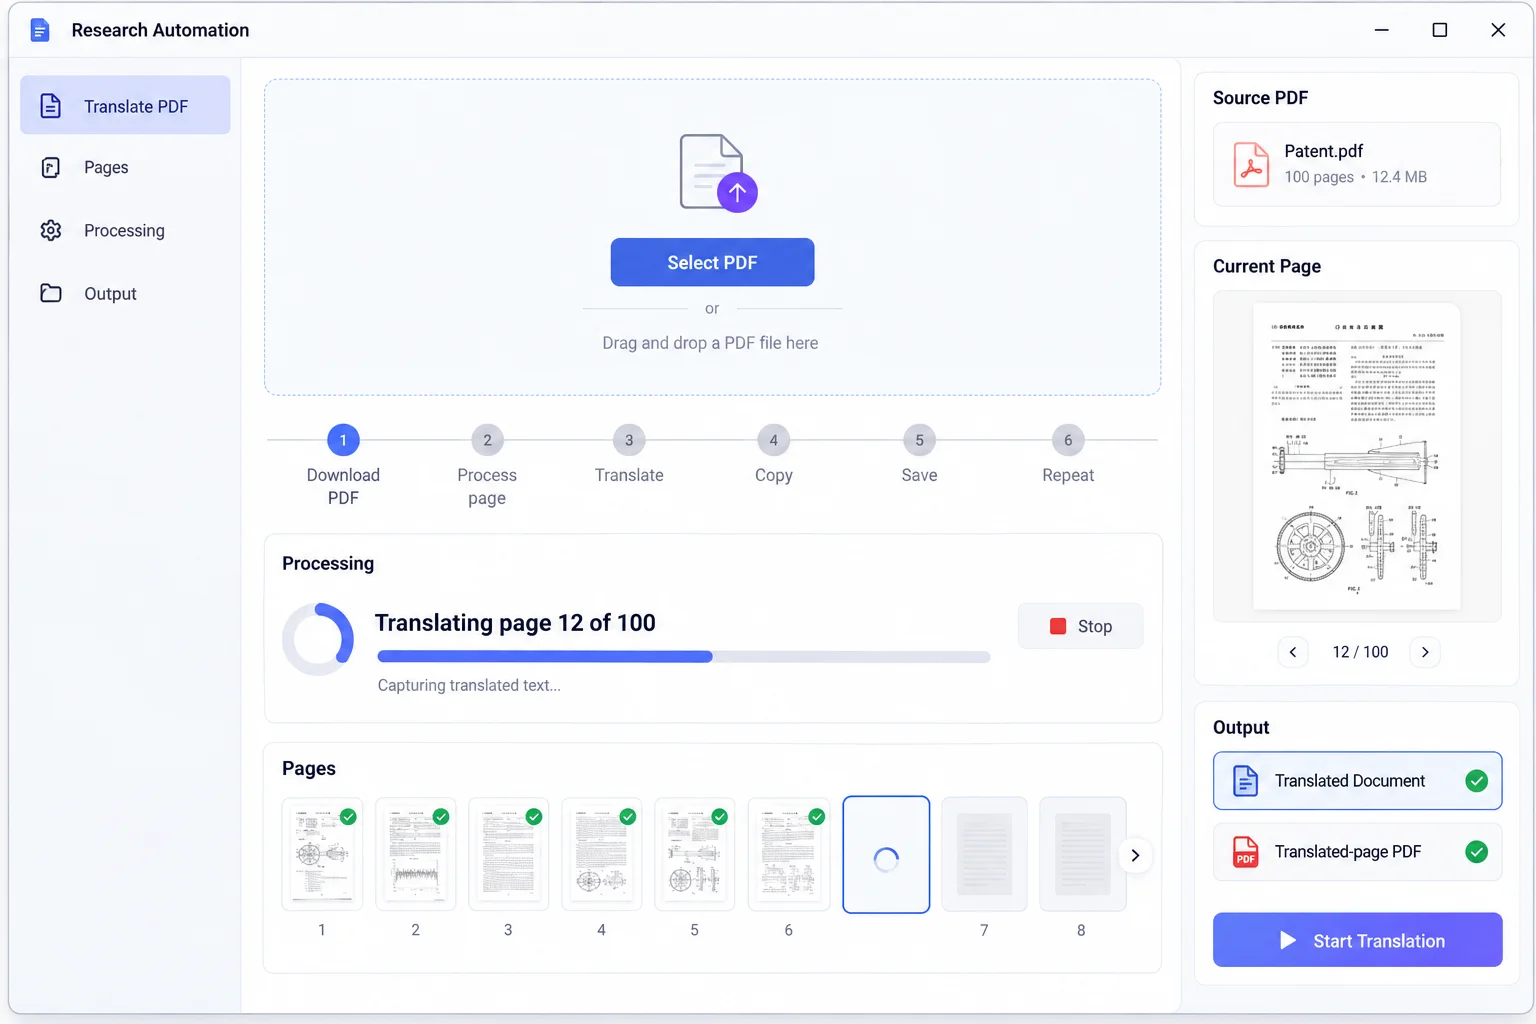Image resolution: width=1536 pixels, height=1024 pixels.
Task: Open the Output sidebar section
Action: pyautogui.click(x=125, y=293)
